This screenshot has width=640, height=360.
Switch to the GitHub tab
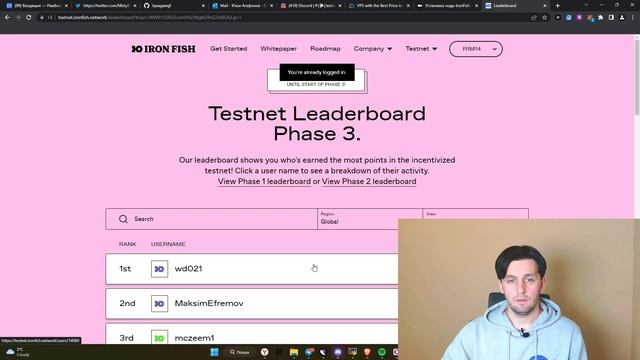point(173,6)
